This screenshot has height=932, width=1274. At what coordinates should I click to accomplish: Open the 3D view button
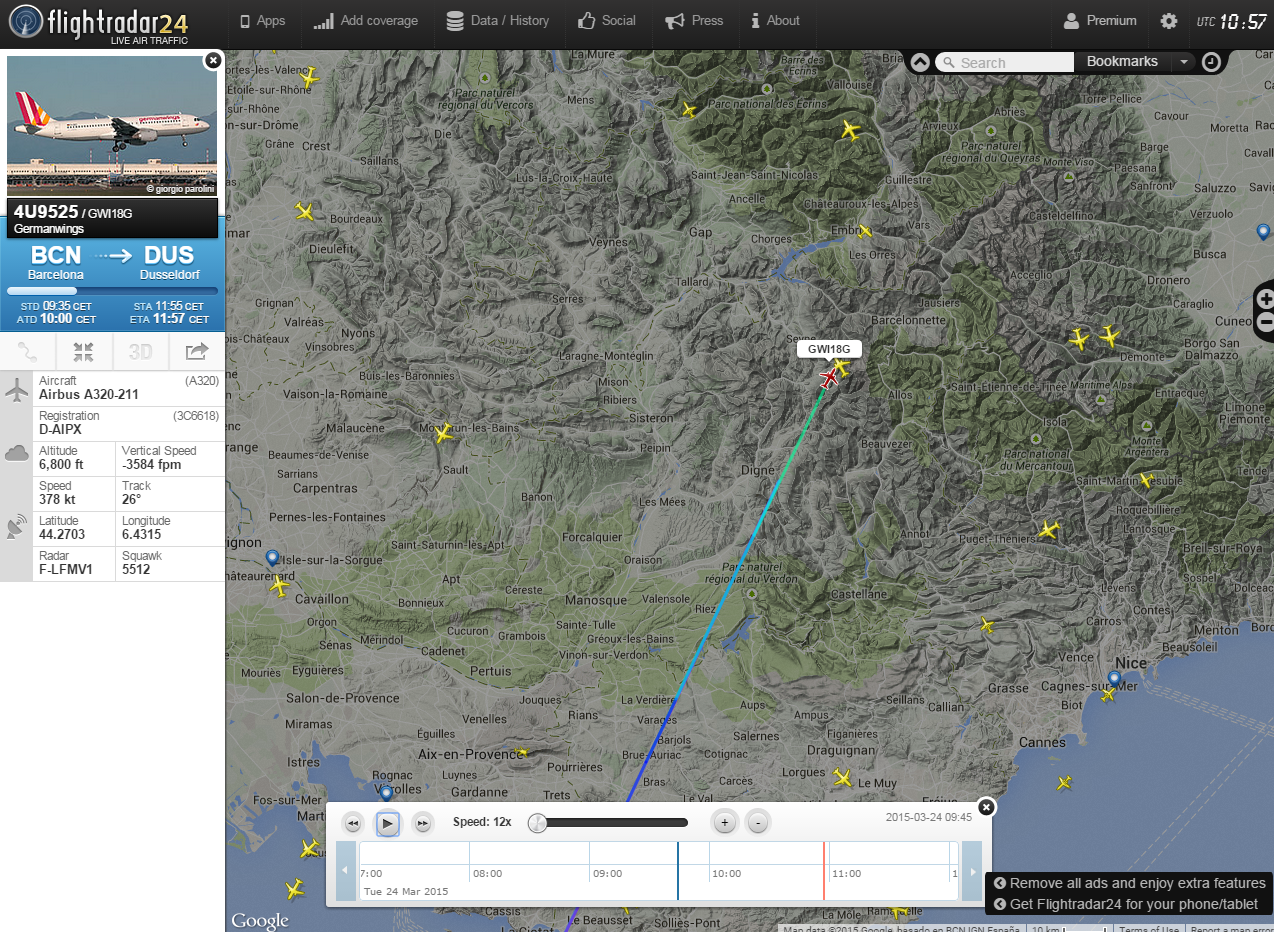(140, 352)
